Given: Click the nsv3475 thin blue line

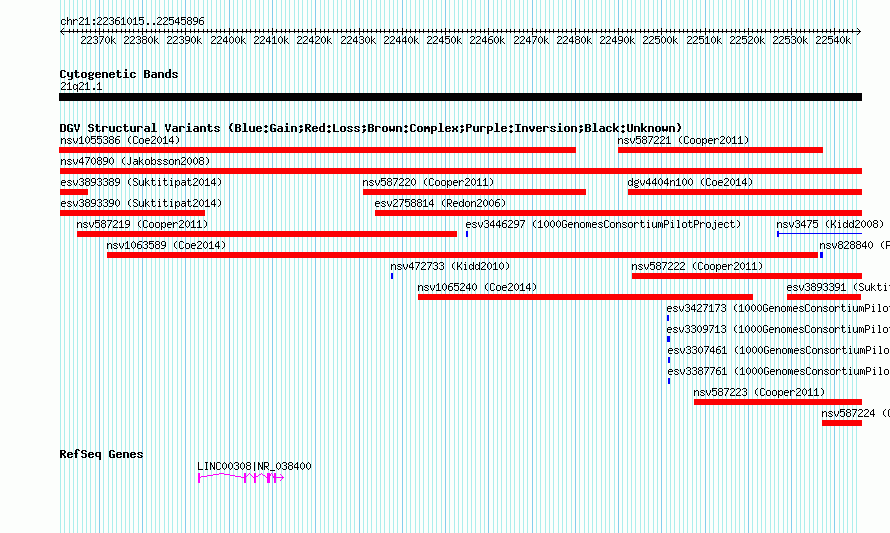Looking at the screenshot, I should pos(820,234).
